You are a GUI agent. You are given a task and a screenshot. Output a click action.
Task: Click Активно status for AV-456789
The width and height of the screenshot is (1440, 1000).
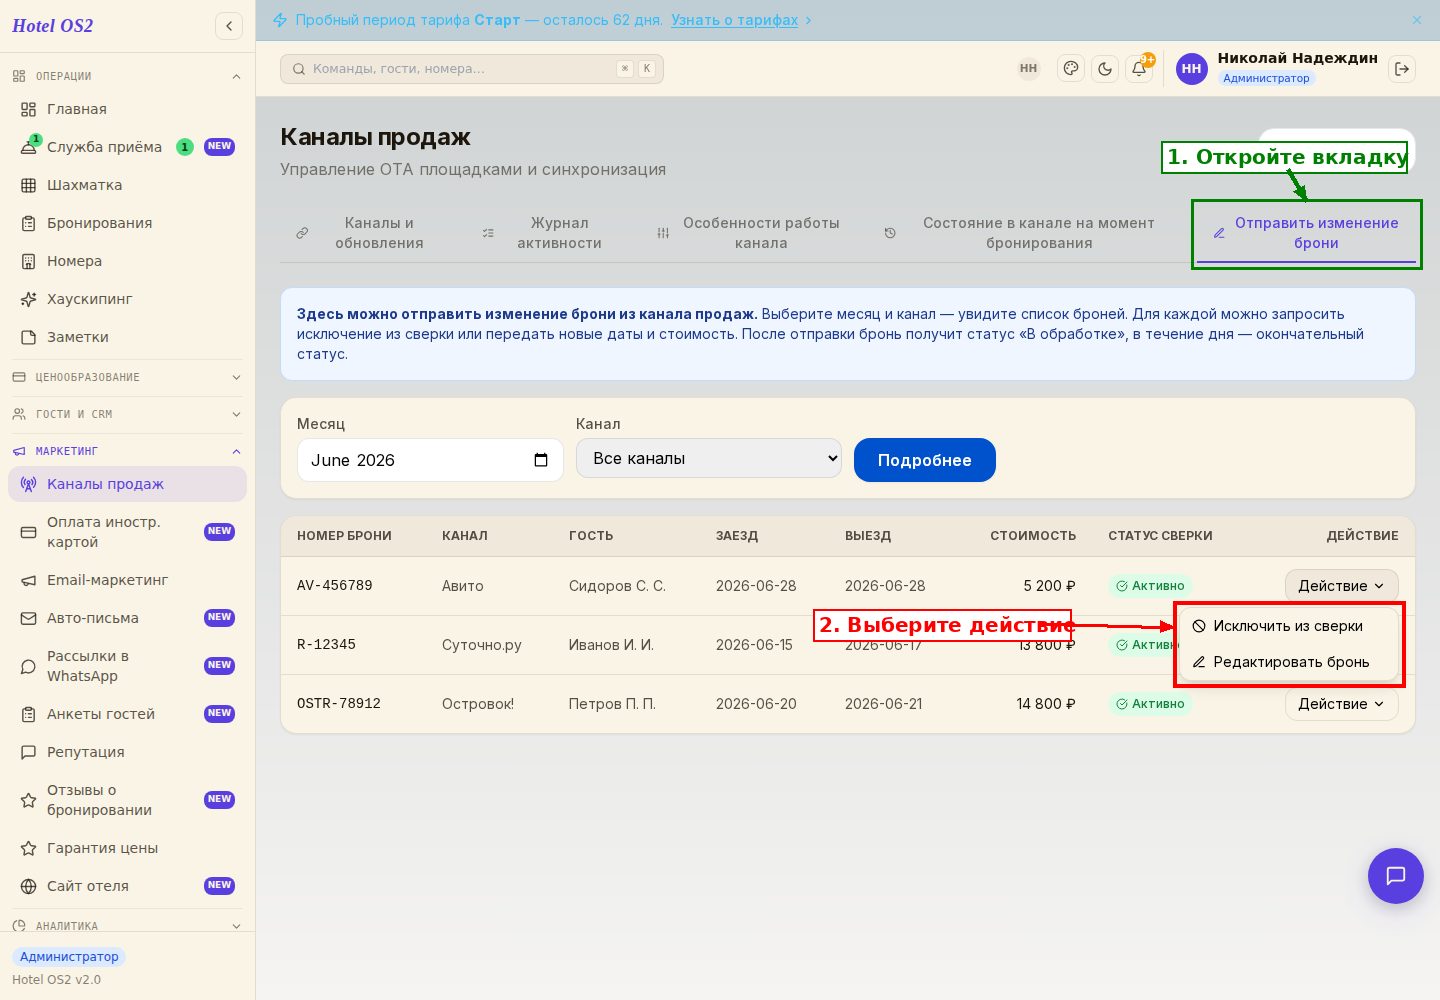tap(1150, 586)
